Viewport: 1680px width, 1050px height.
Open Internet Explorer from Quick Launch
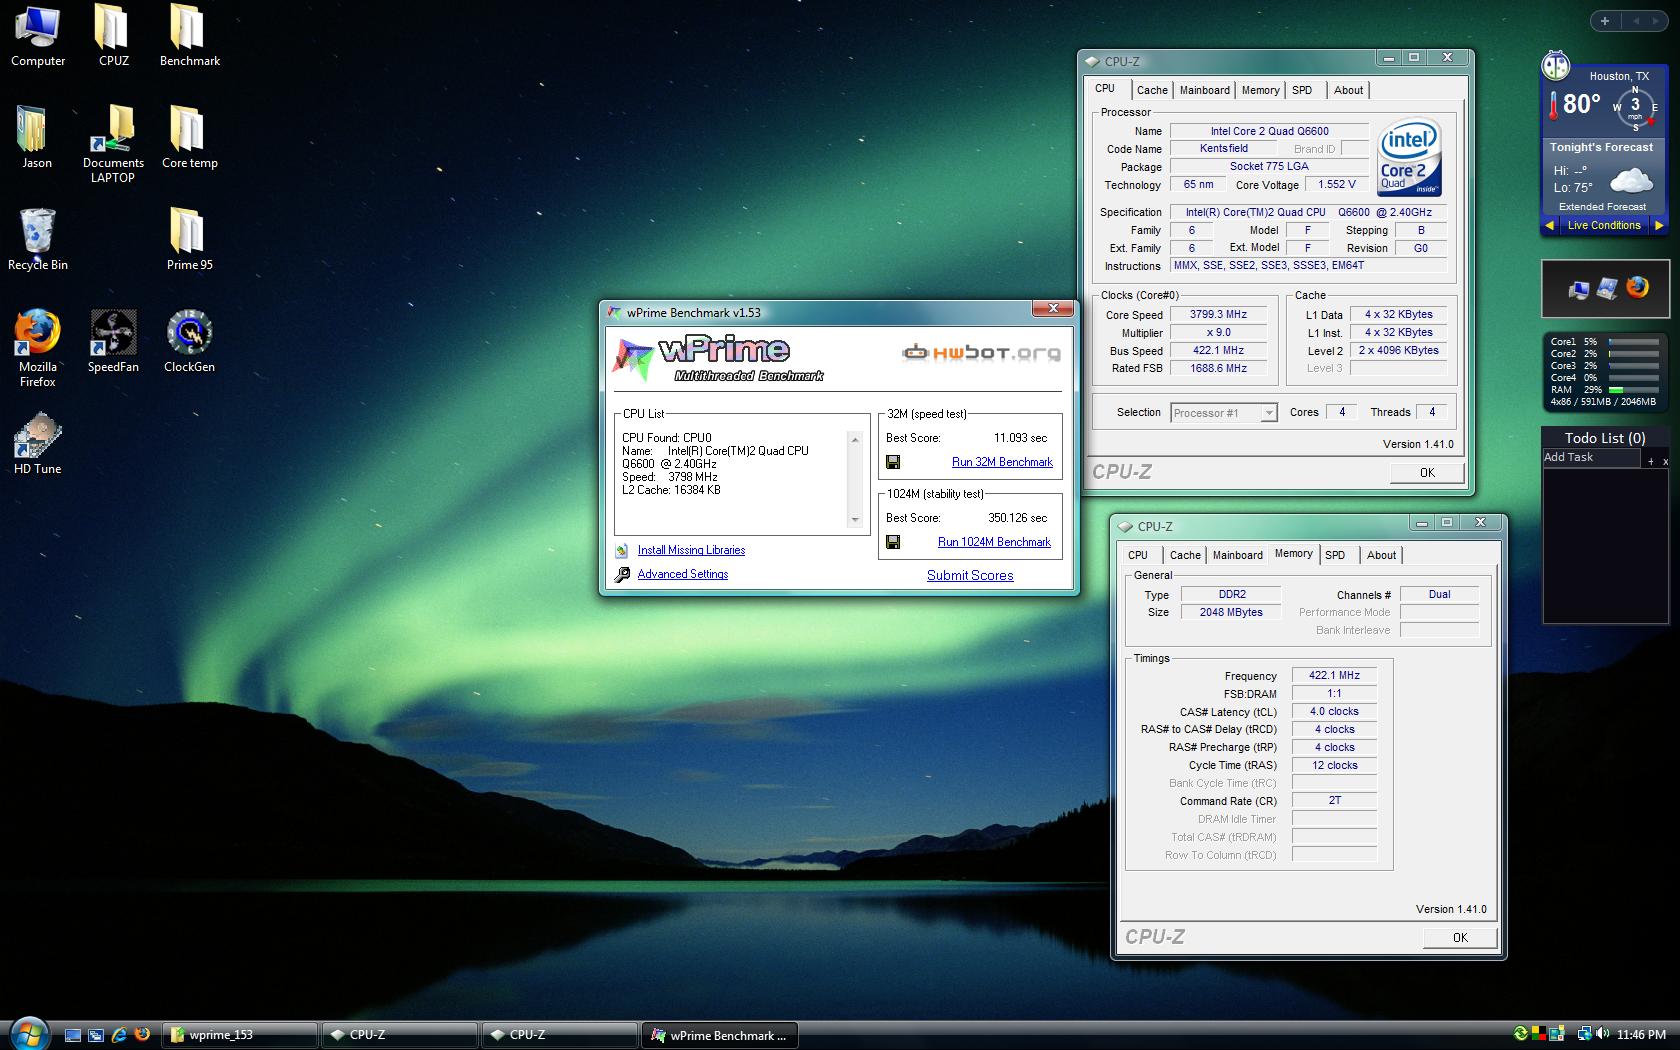click(x=119, y=1035)
